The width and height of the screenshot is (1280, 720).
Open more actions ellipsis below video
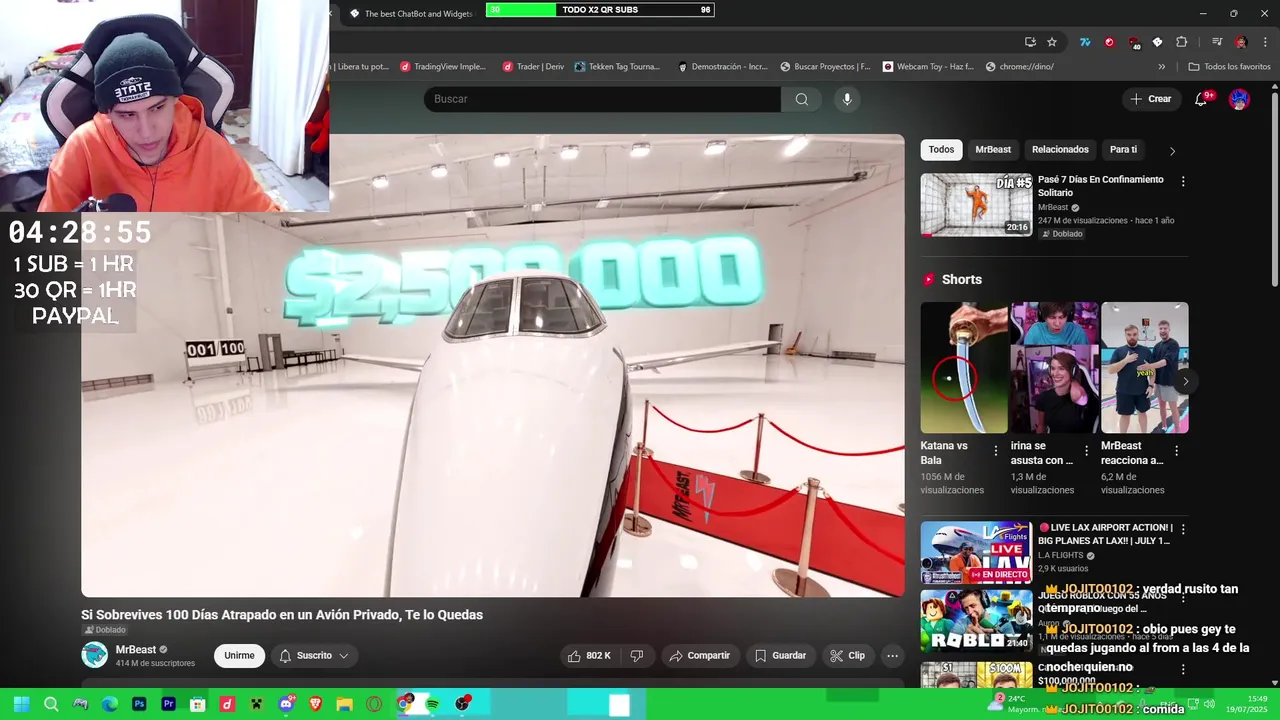click(892, 656)
